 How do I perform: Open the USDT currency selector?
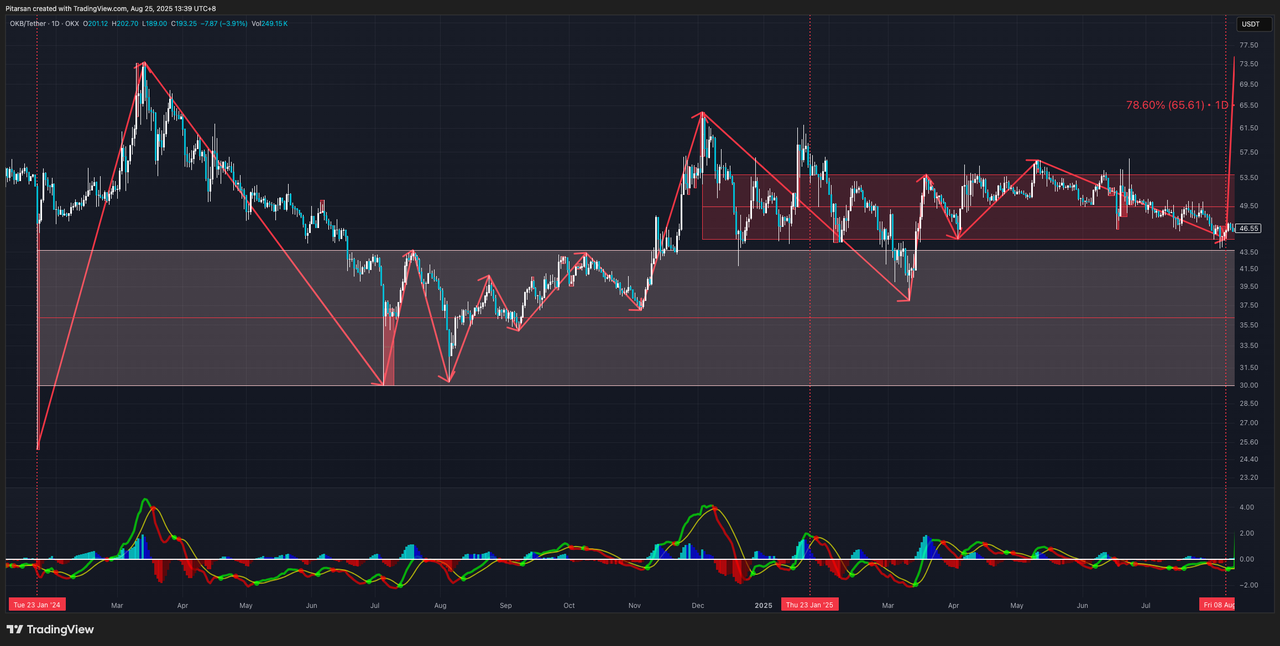point(1251,24)
